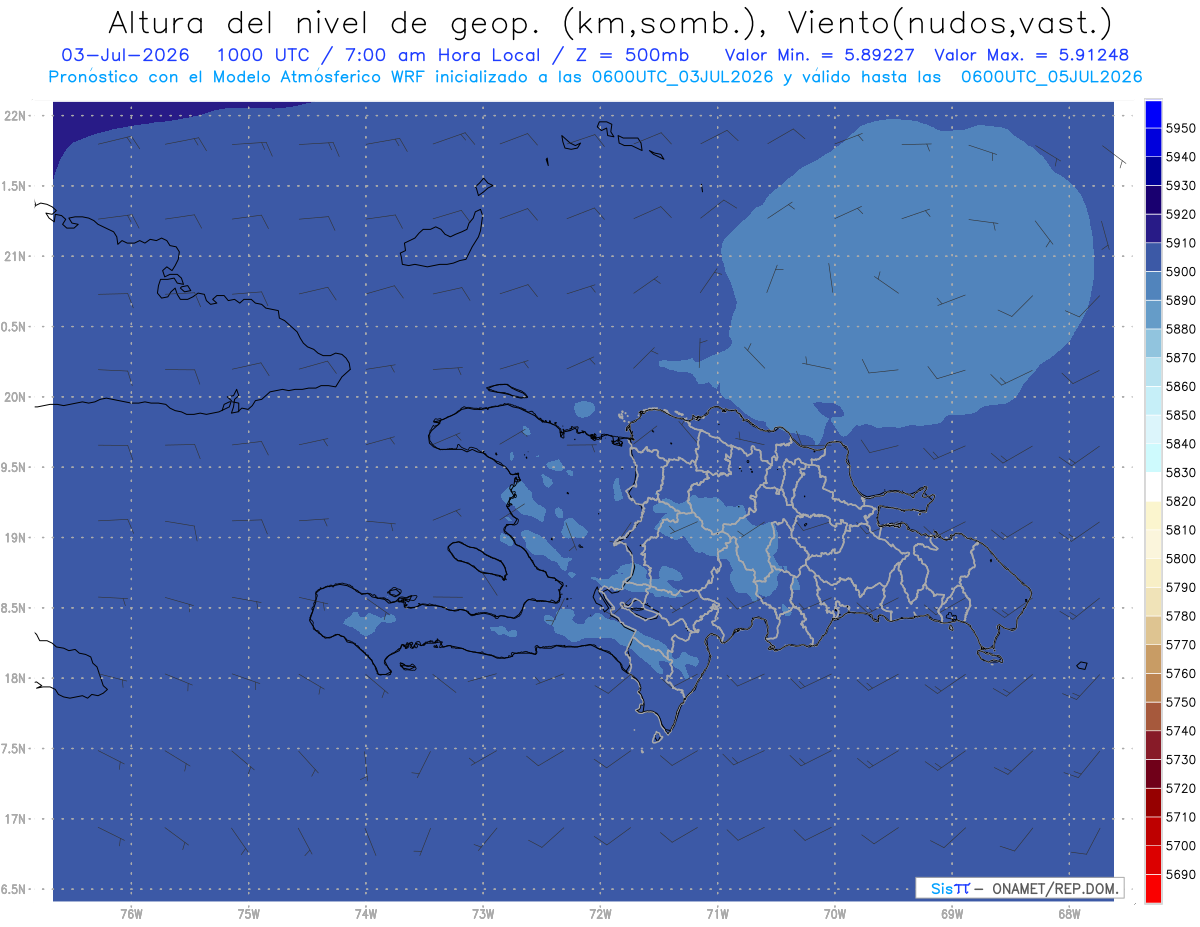Click the legend swatch between 5910 and 5900

pyautogui.click(x=1153, y=257)
